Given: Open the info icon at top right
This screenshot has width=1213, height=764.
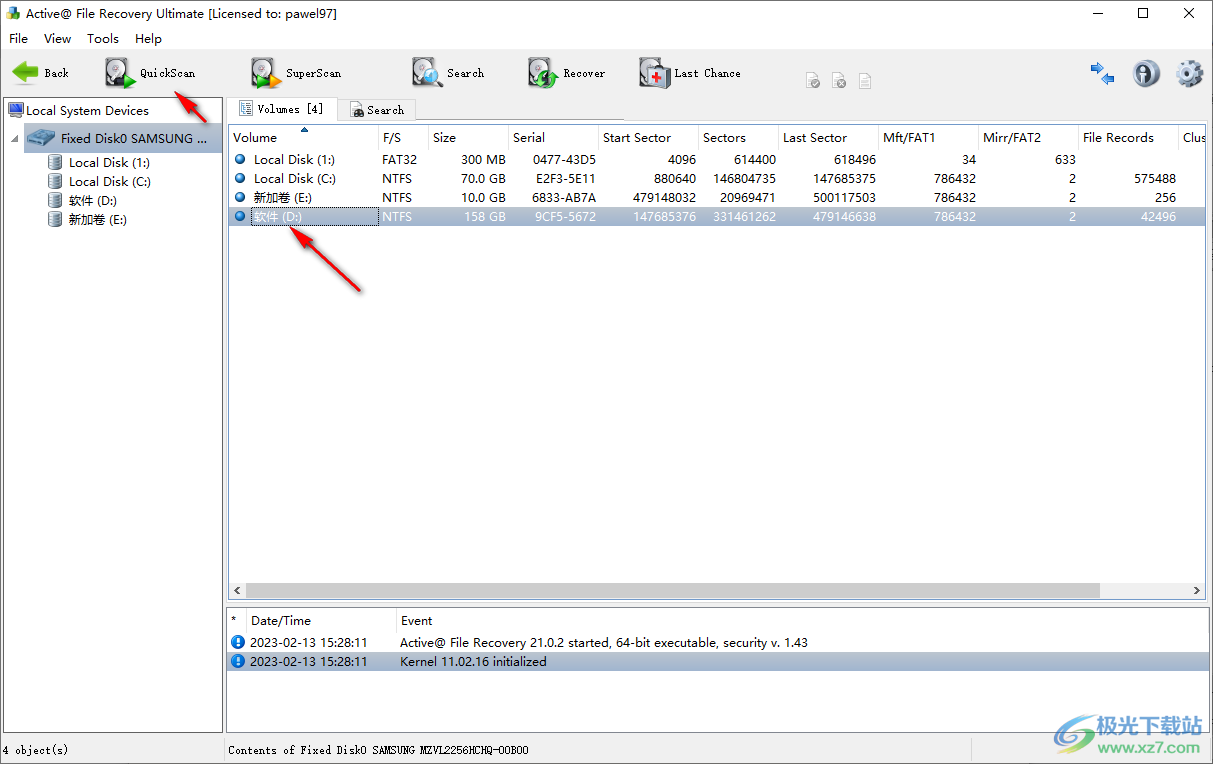Looking at the screenshot, I should click(1146, 73).
